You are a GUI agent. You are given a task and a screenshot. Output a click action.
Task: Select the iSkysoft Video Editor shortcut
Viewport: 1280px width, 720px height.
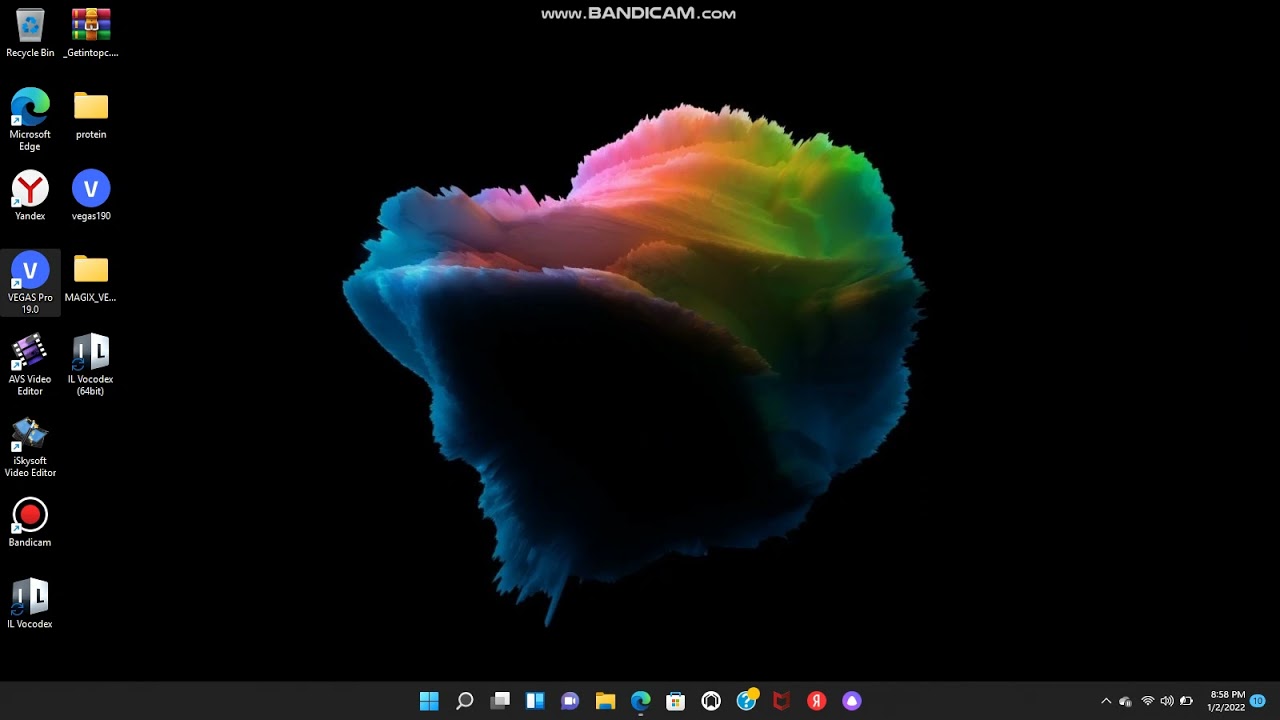coord(30,447)
